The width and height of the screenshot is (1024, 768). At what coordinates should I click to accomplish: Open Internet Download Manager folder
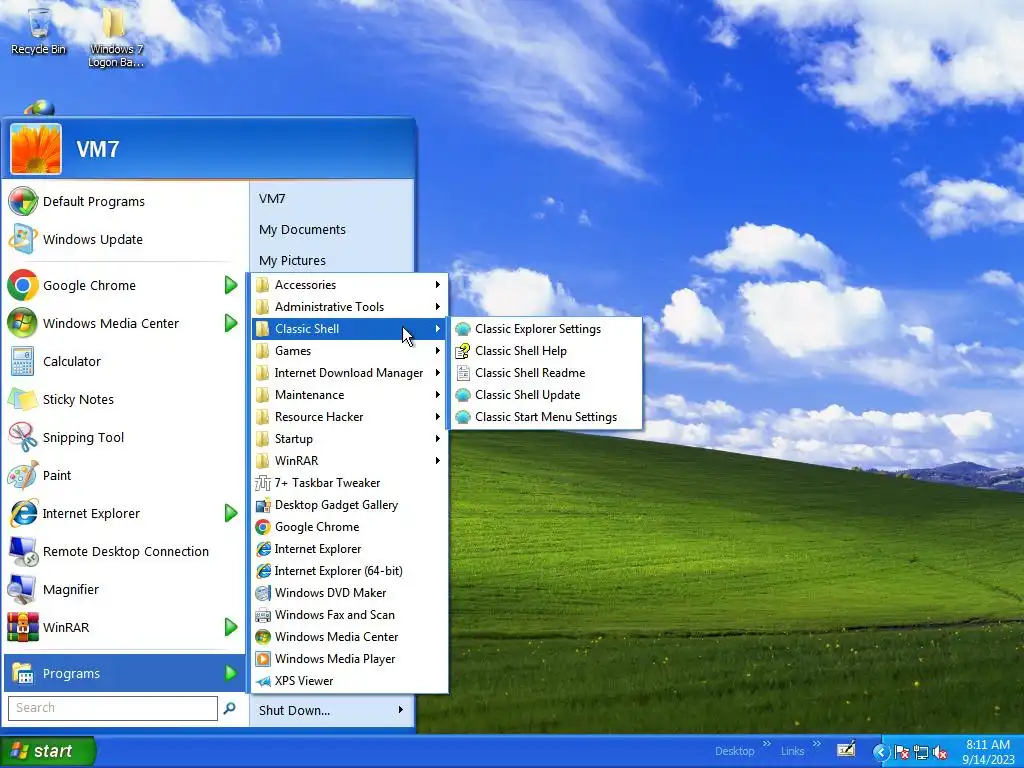(x=349, y=373)
